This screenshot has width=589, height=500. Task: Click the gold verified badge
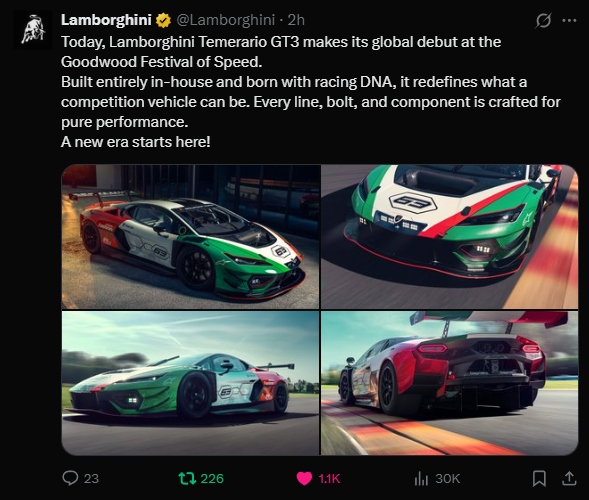[x=163, y=20]
